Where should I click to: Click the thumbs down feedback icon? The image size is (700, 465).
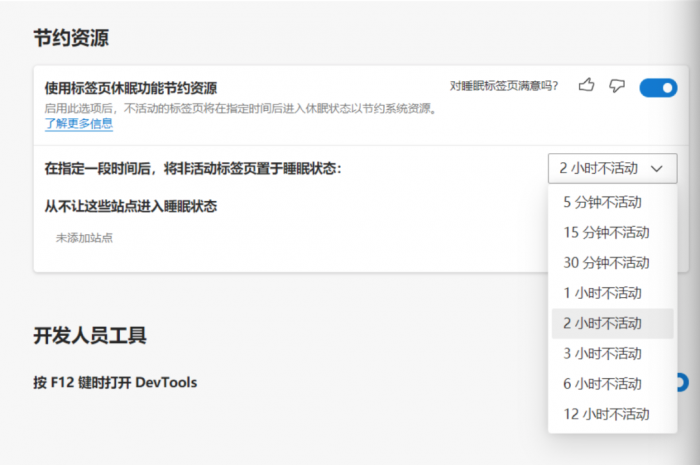(x=617, y=86)
